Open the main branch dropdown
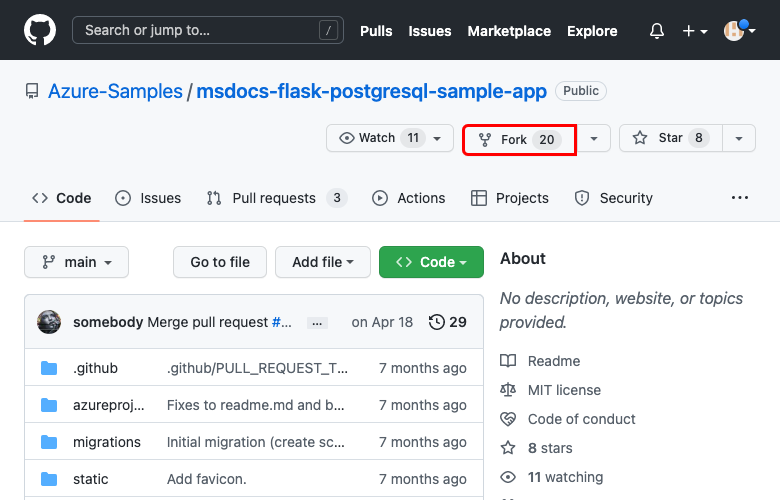780x500 pixels. tap(76, 262)
